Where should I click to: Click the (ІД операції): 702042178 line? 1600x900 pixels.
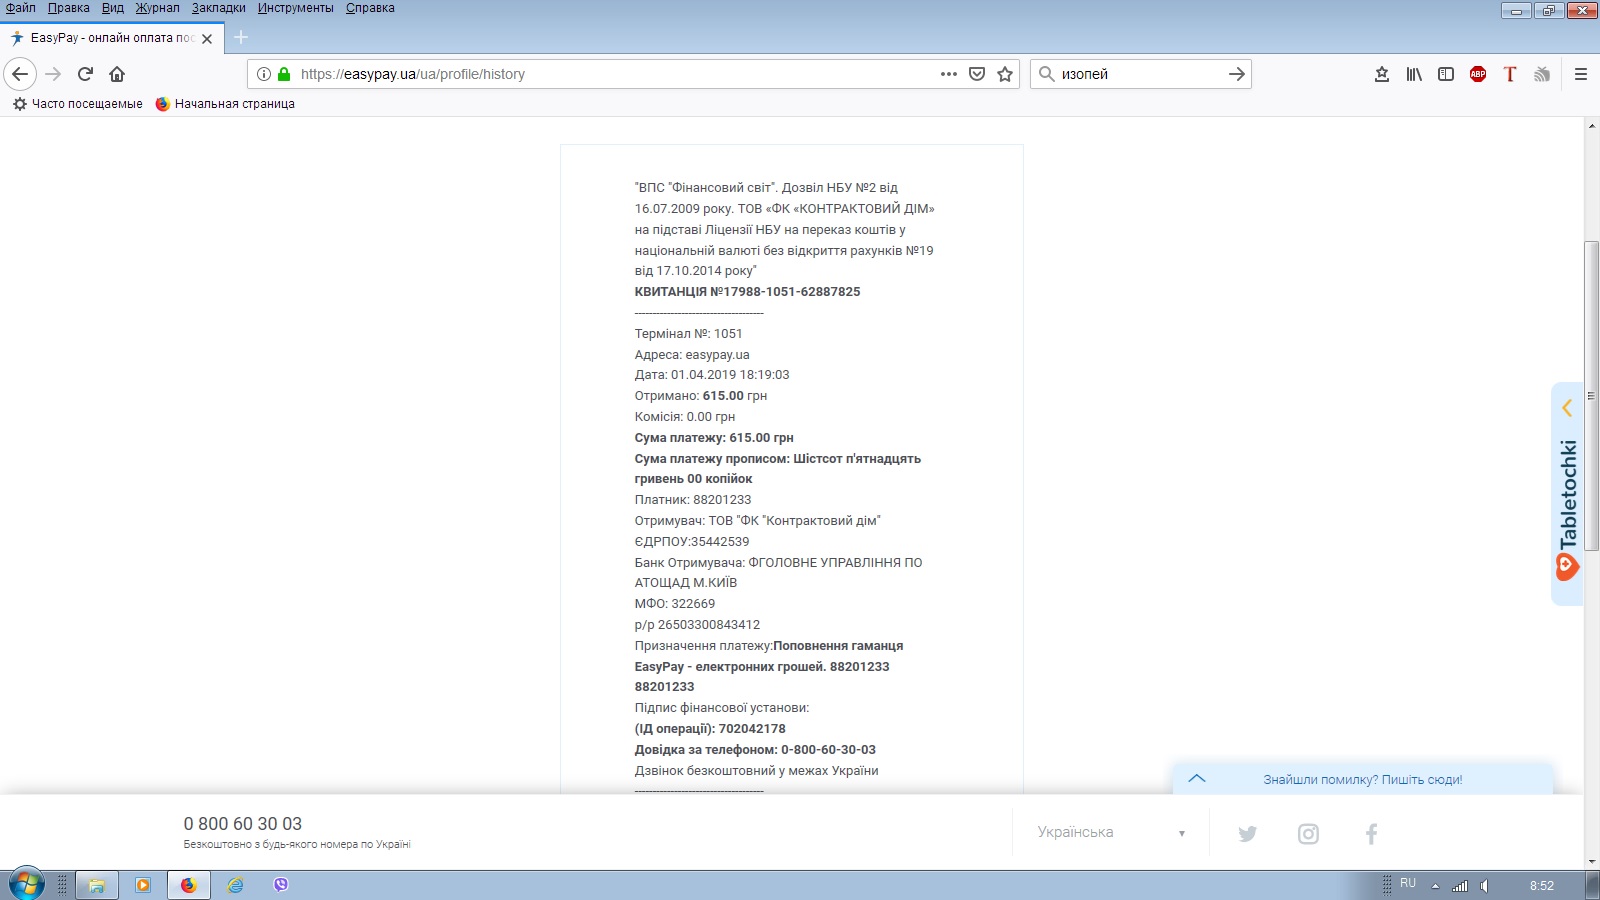[710, 729]
